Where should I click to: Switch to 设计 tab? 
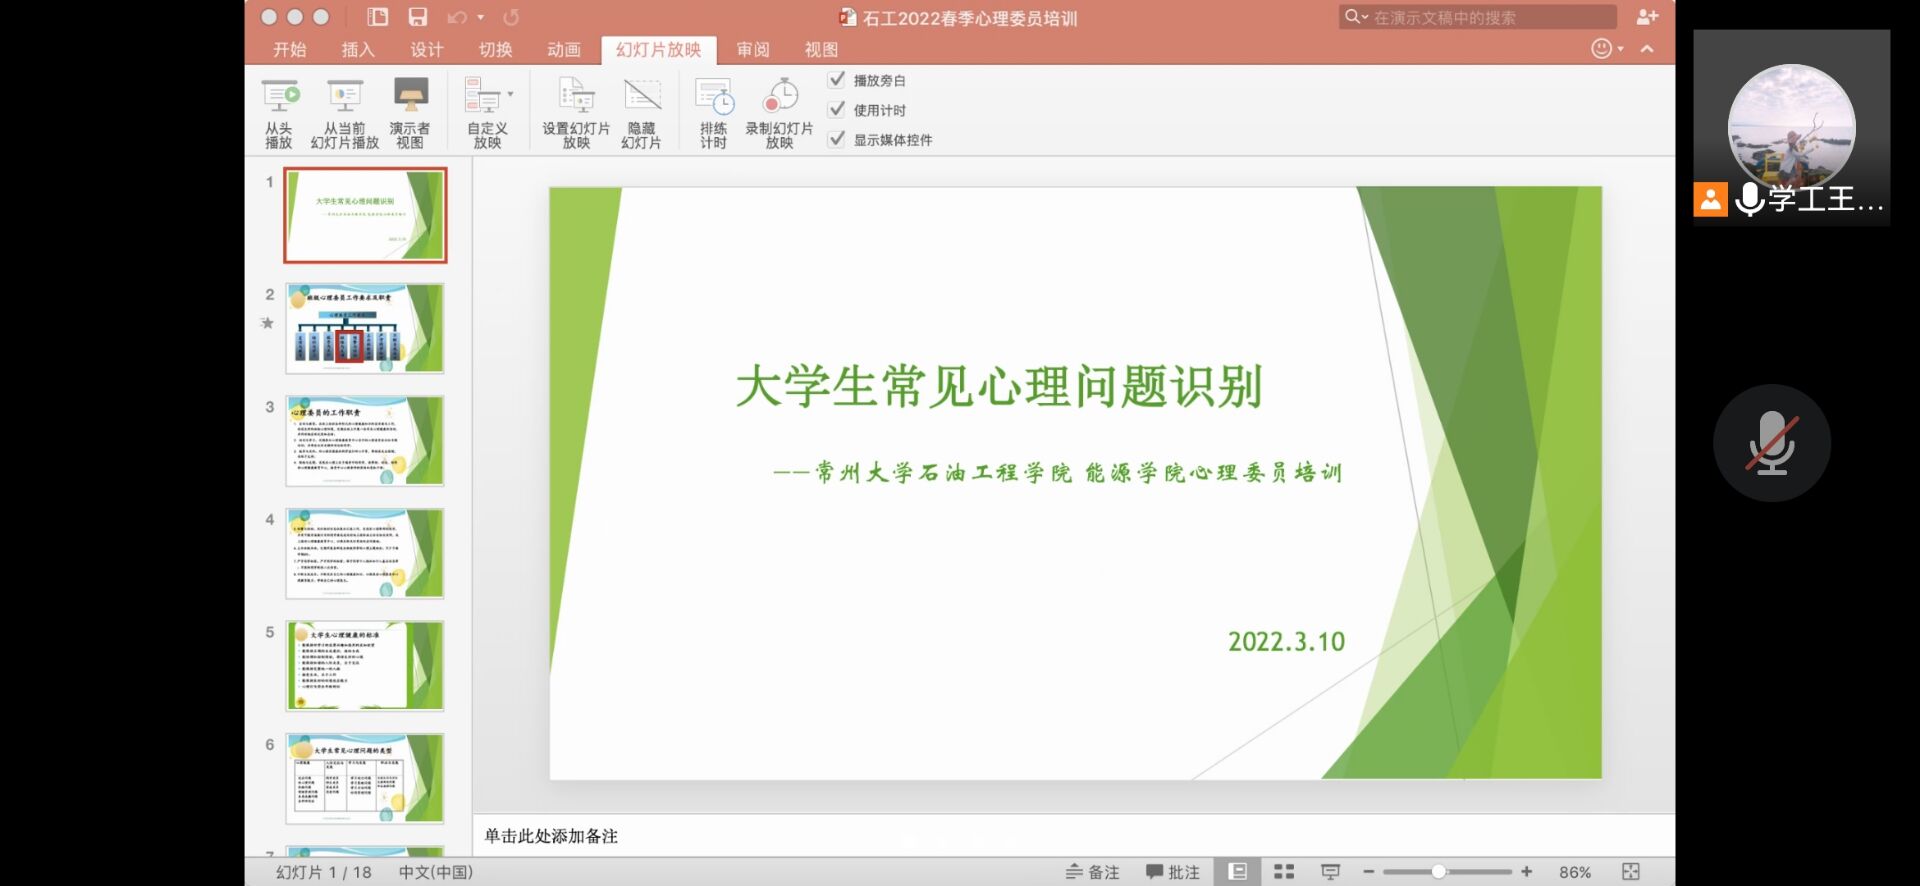[x=426, y=50]
